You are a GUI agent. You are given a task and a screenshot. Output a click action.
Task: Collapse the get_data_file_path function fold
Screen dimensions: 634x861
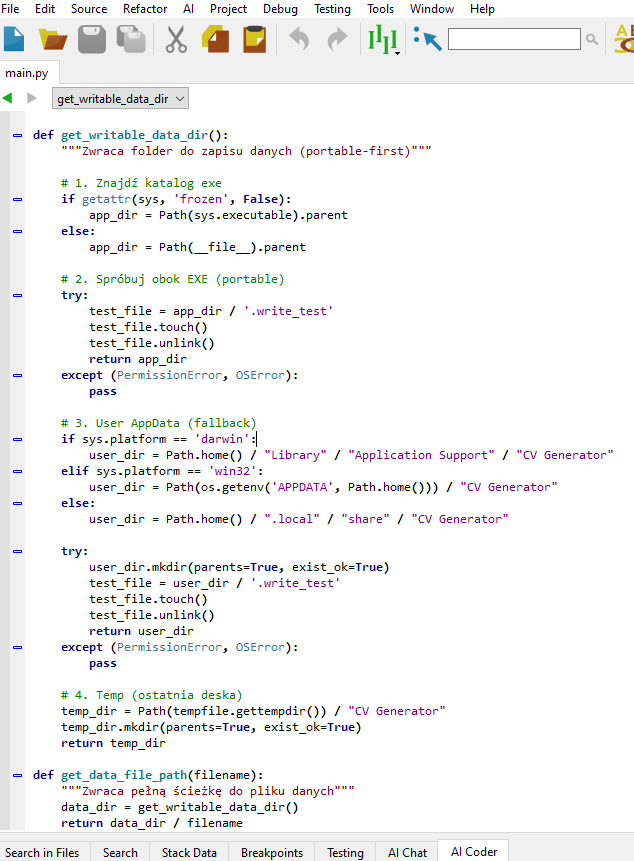17,775
